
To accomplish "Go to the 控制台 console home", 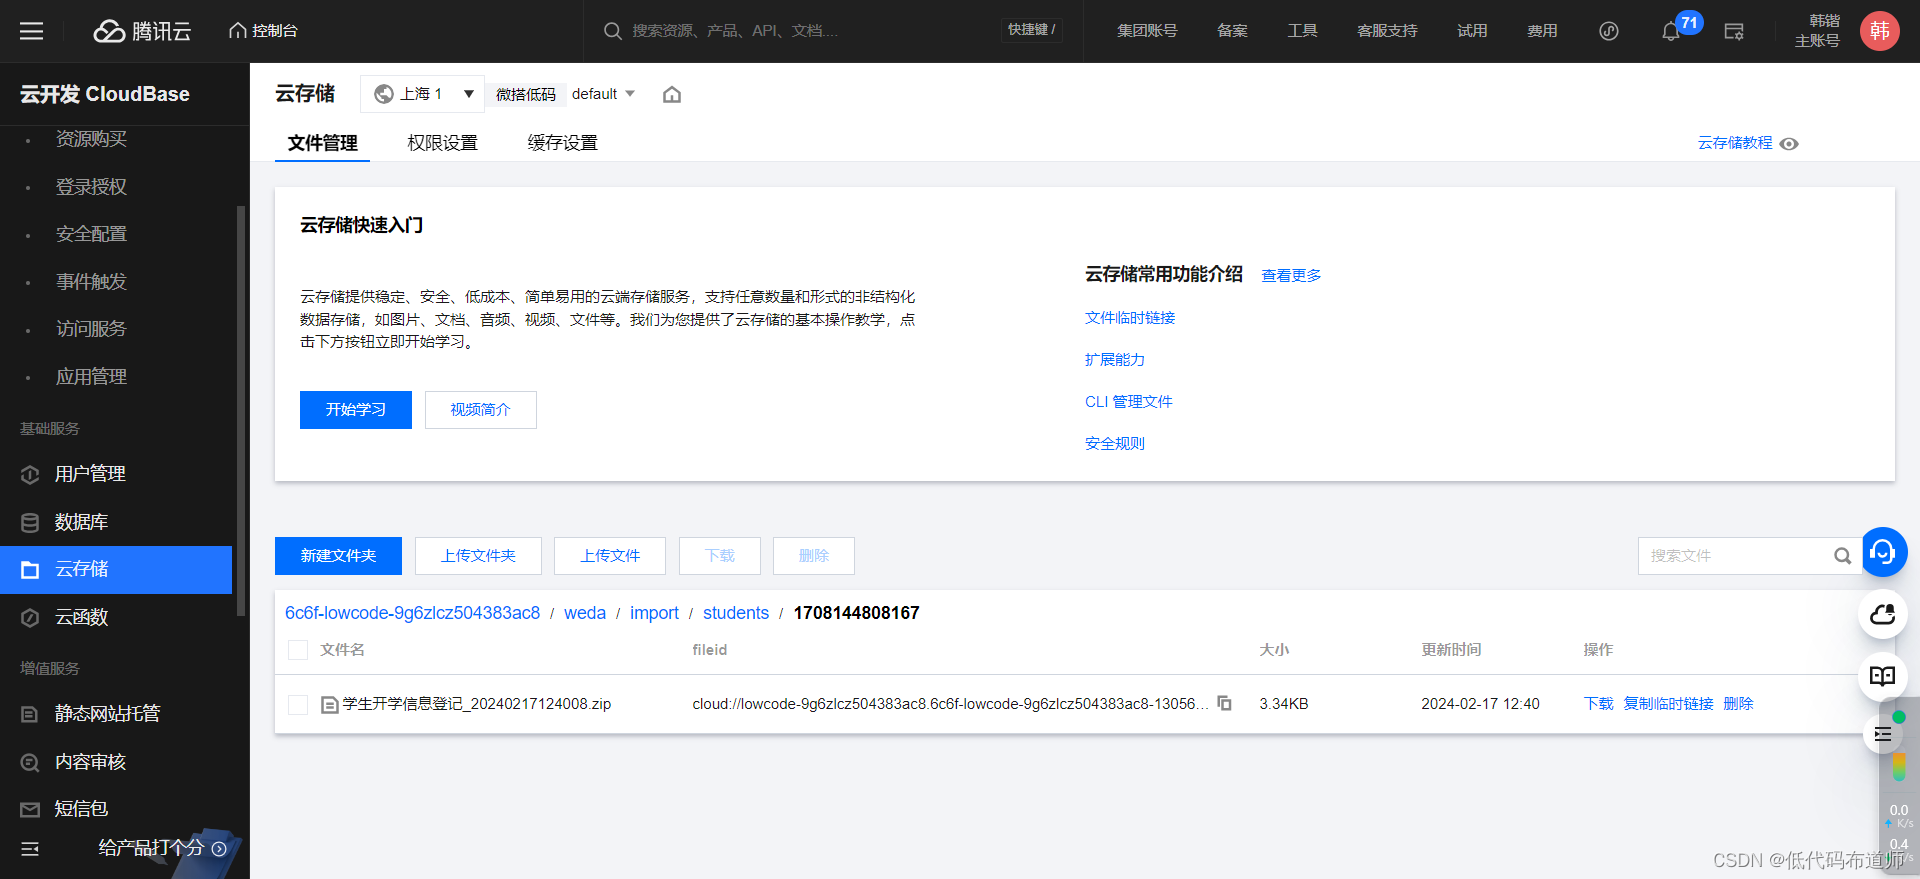I will [264, 31].
